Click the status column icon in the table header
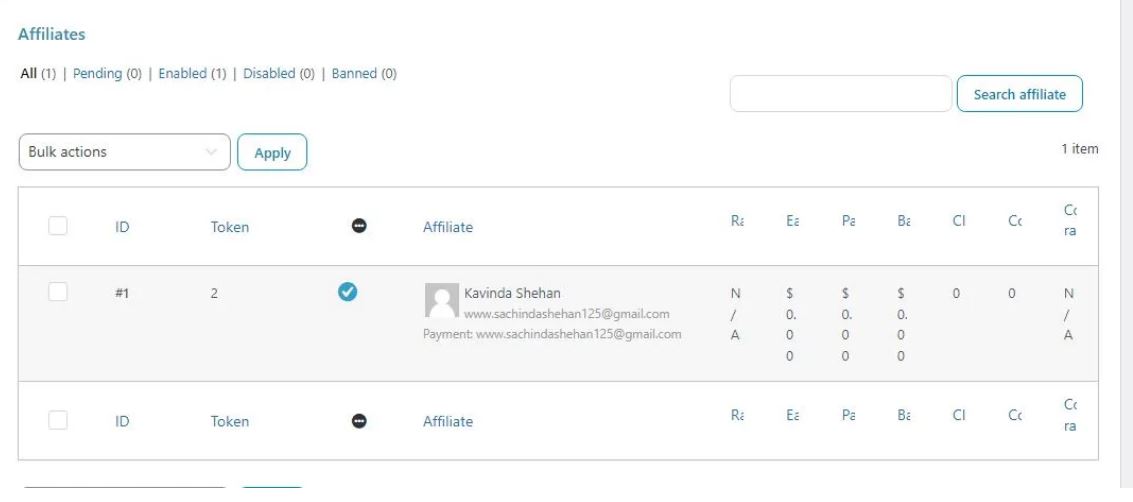The height and width of the screenshot is (502, 1133). [x=359, y=227]
